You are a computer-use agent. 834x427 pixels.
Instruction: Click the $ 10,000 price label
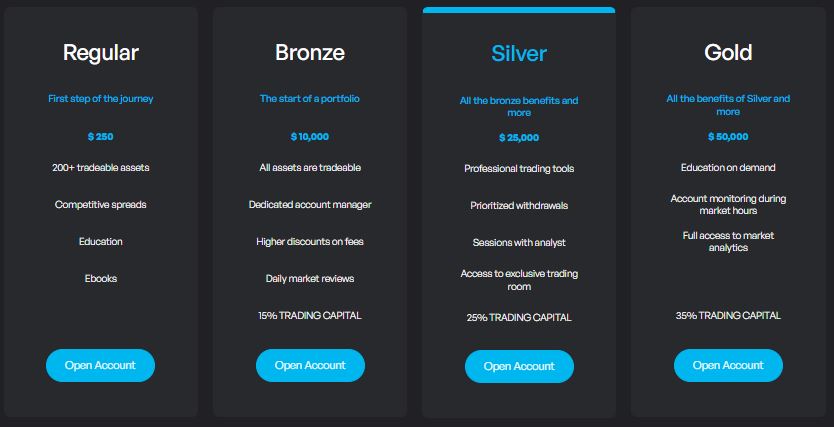(310, 137)
